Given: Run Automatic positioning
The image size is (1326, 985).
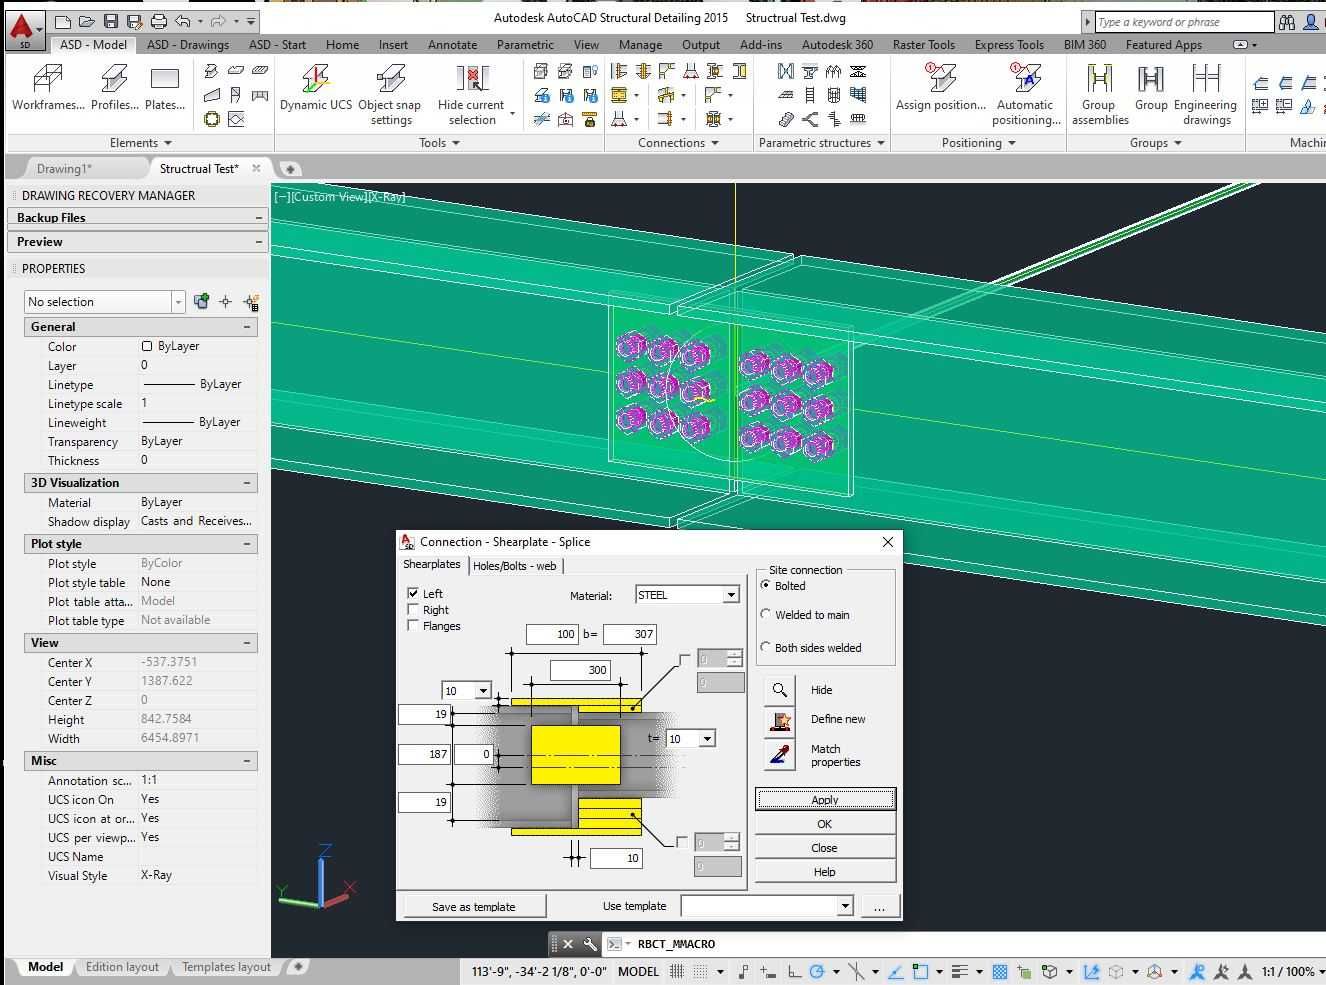Looking at the screenshot, I should click(x=1026, y=95).
